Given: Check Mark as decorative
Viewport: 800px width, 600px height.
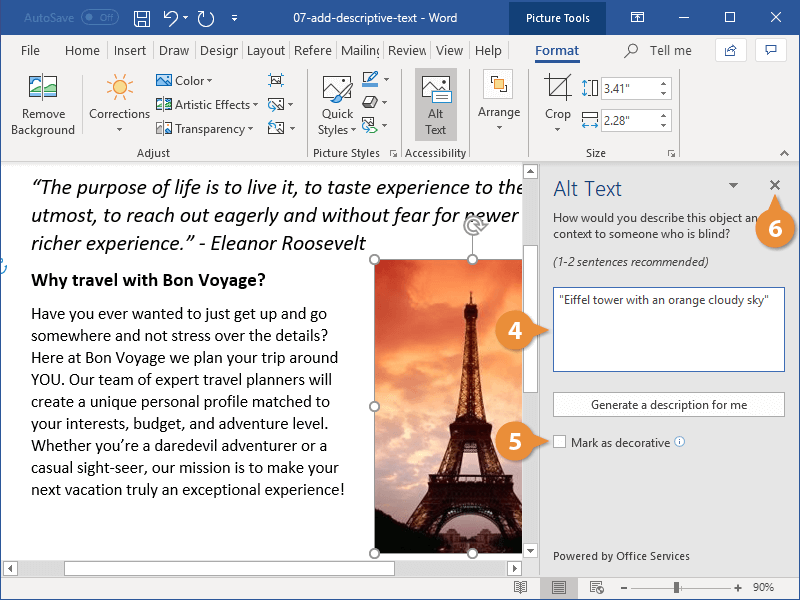Looking at the screenshot, I should coord(560,442).
